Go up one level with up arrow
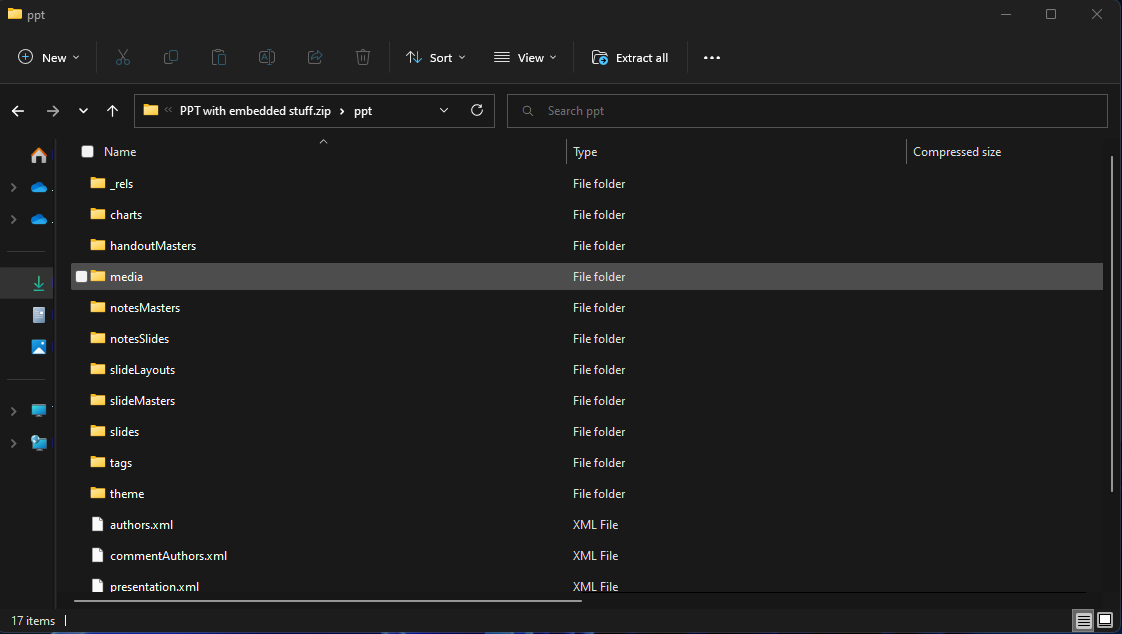 coord(112,111)
